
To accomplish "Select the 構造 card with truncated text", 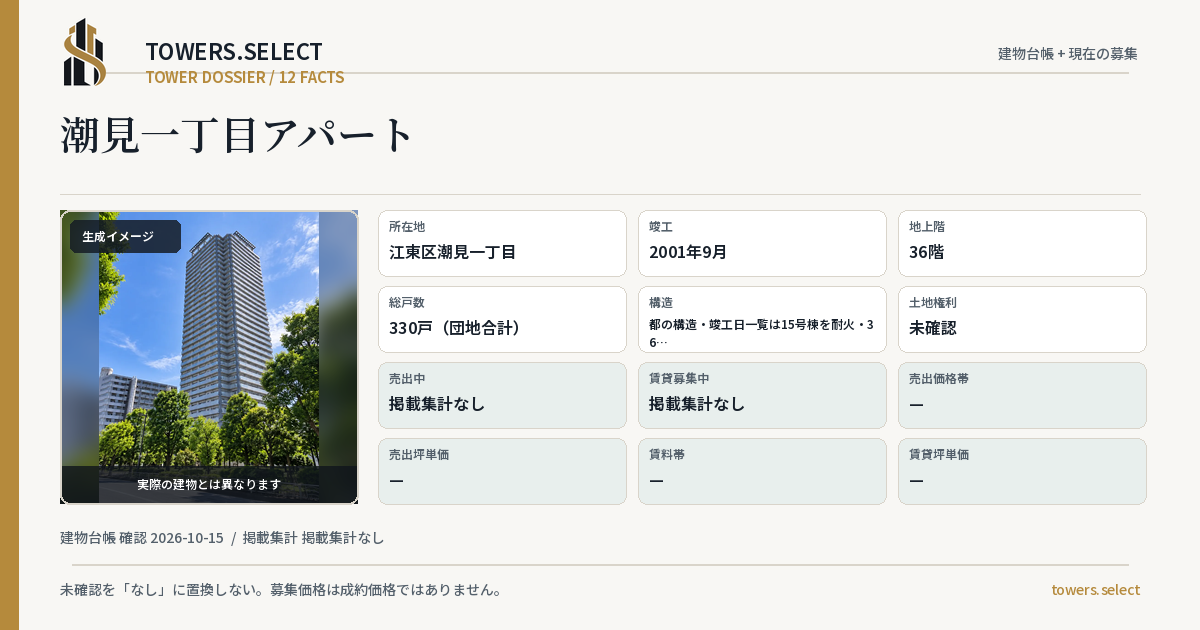I will pyautogui.click(x=762, y=319).
